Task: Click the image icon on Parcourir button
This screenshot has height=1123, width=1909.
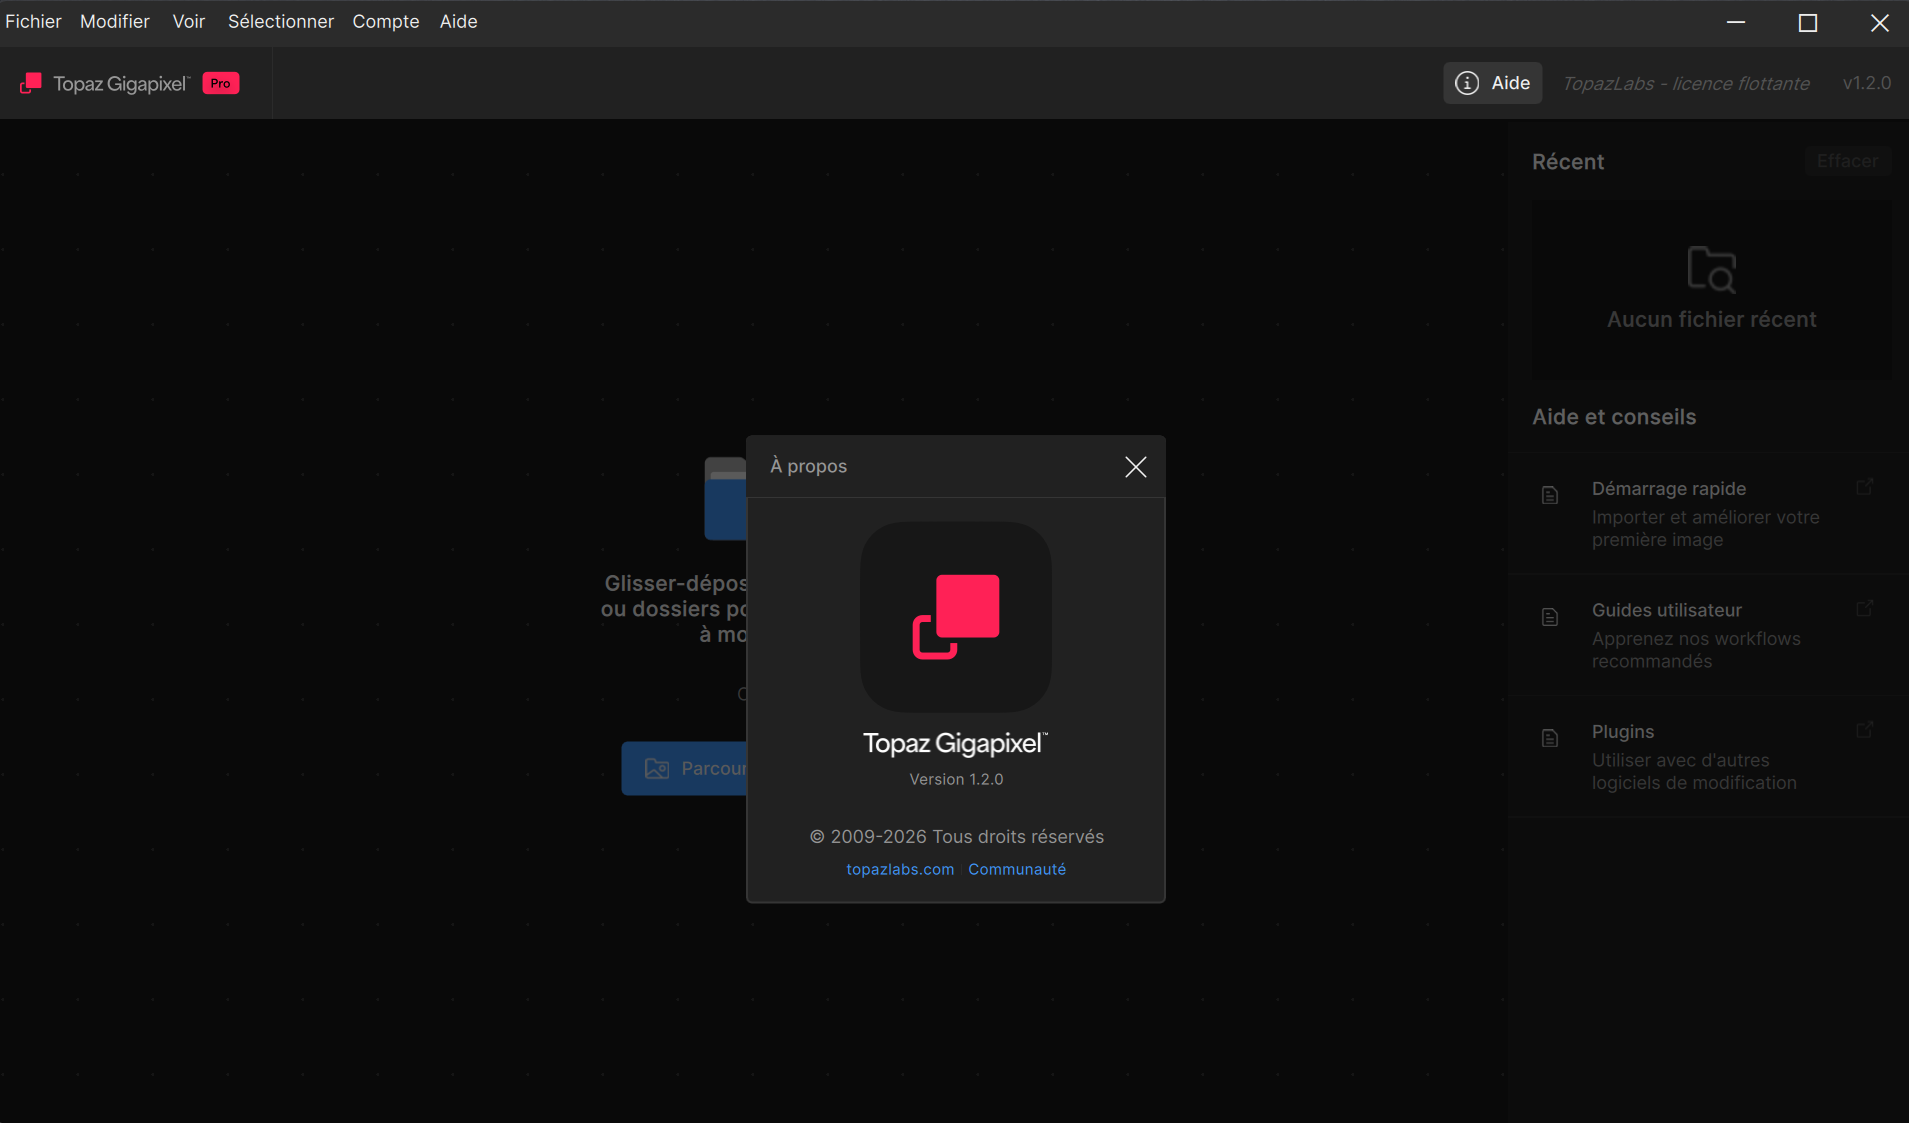Action: click(x=657, y=768)
